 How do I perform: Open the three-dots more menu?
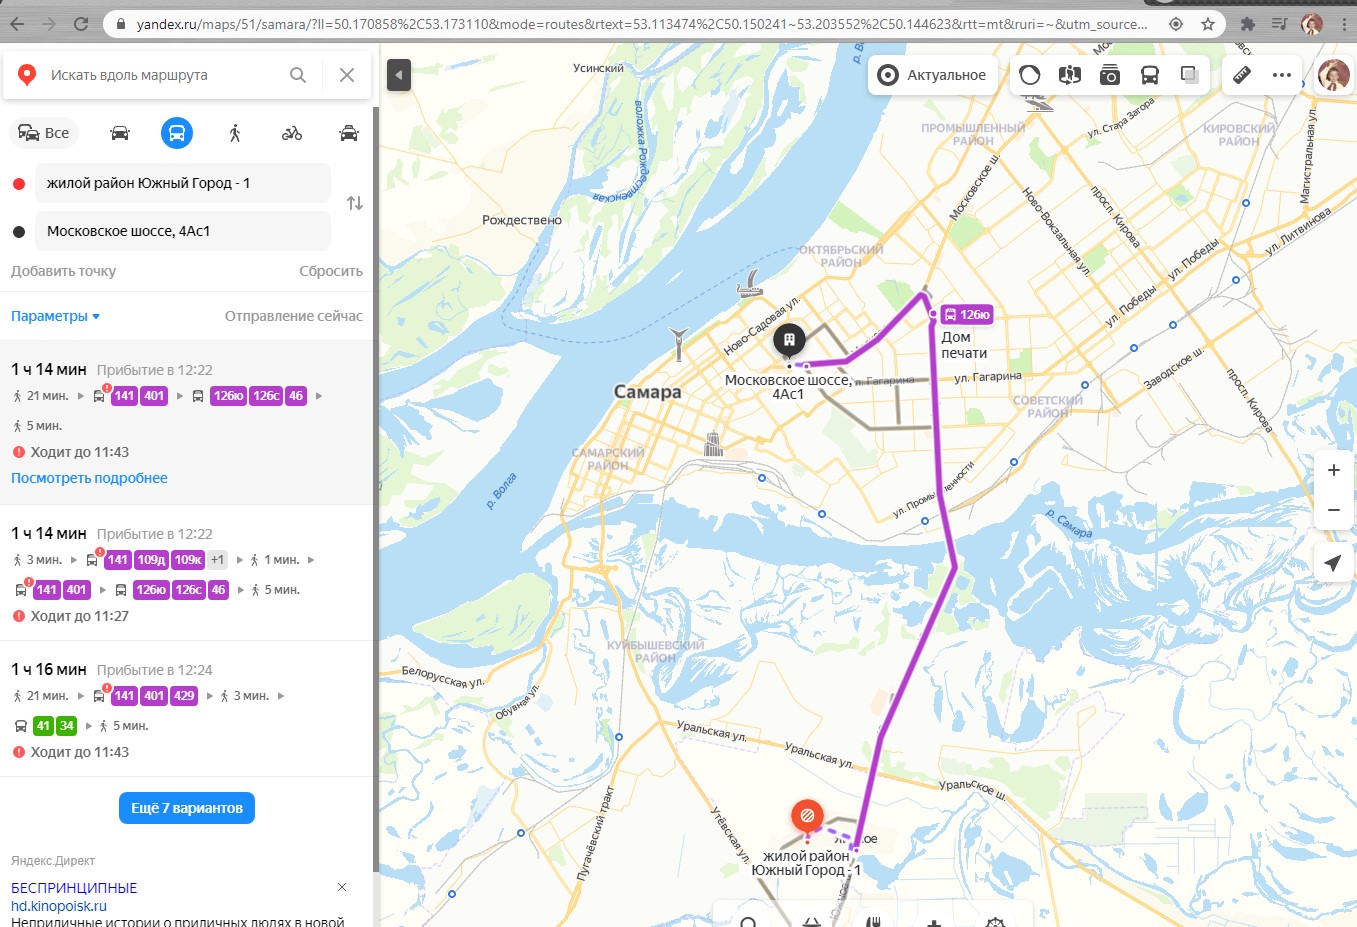(1282, 75)
